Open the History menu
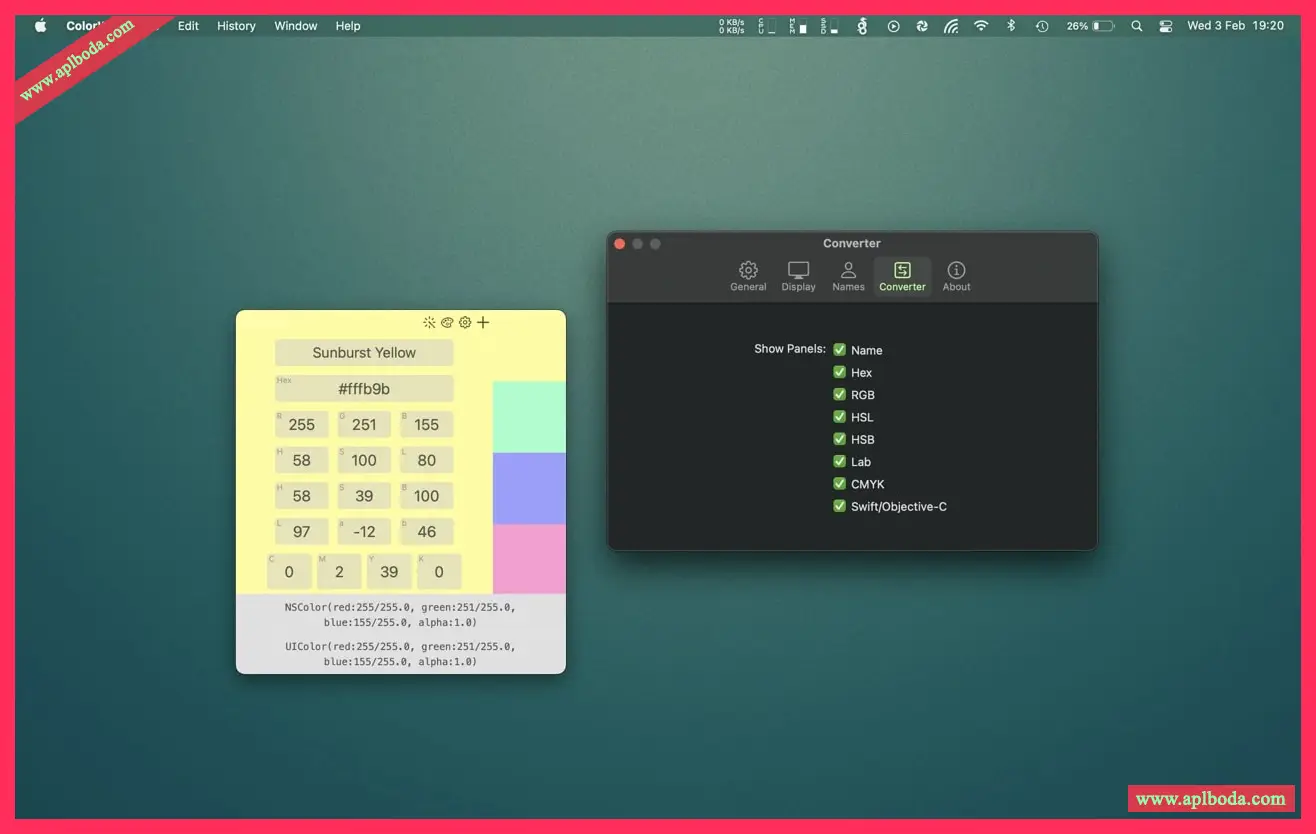1316x834 pixels. pos(236,26)
